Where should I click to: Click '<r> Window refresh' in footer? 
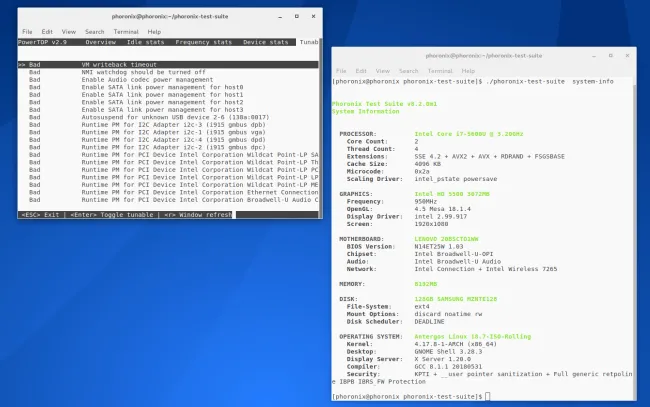198,215
